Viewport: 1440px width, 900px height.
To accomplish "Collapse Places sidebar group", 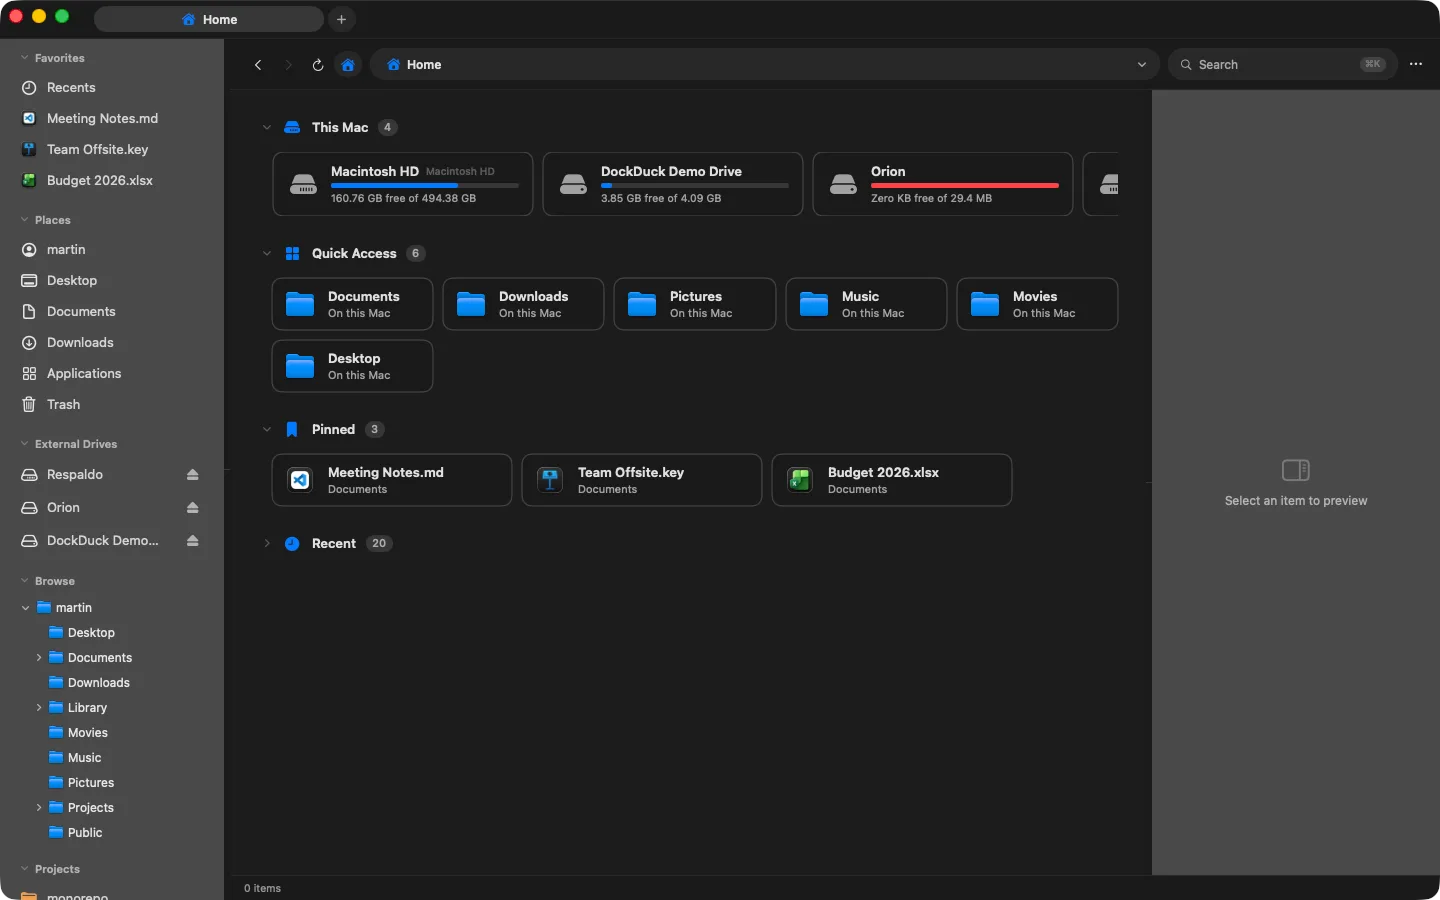I will click(x=25, y=220).
